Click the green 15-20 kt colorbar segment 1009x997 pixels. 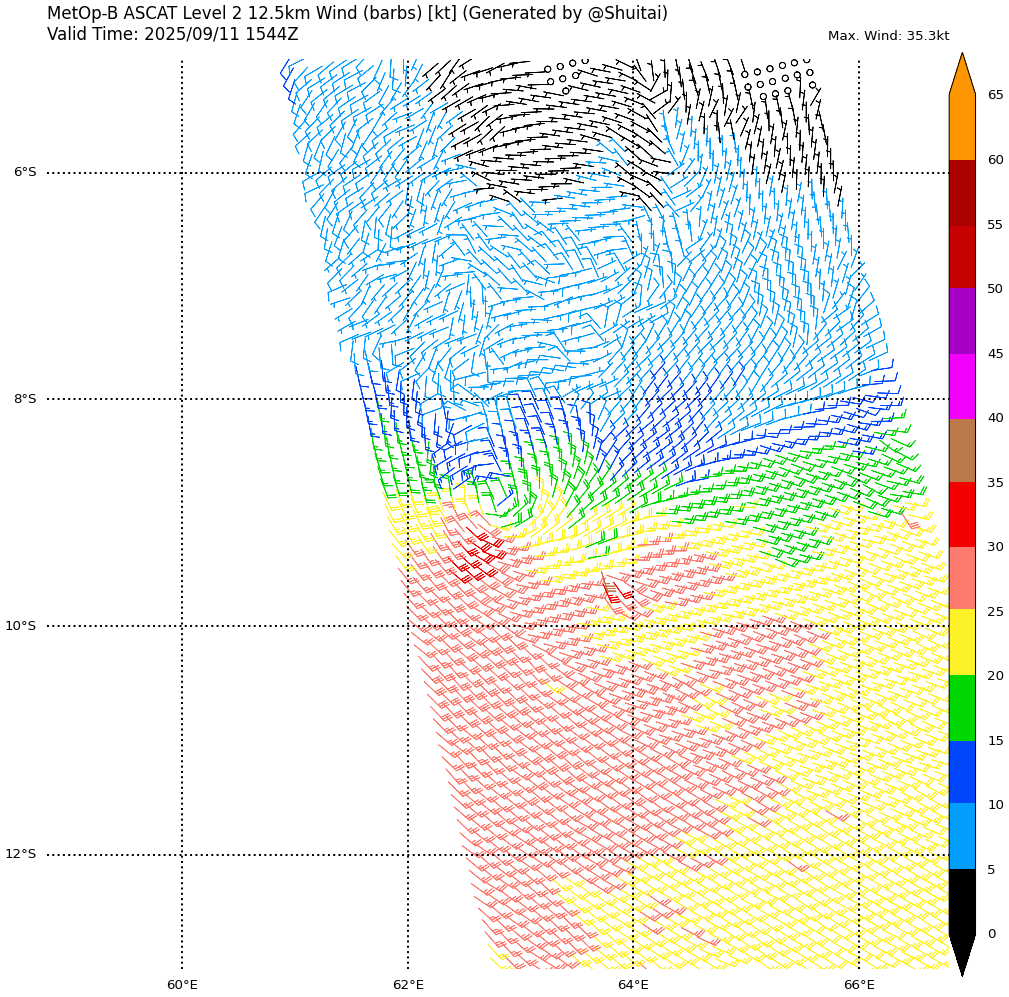pyautogui.click(x=962, y=708)
